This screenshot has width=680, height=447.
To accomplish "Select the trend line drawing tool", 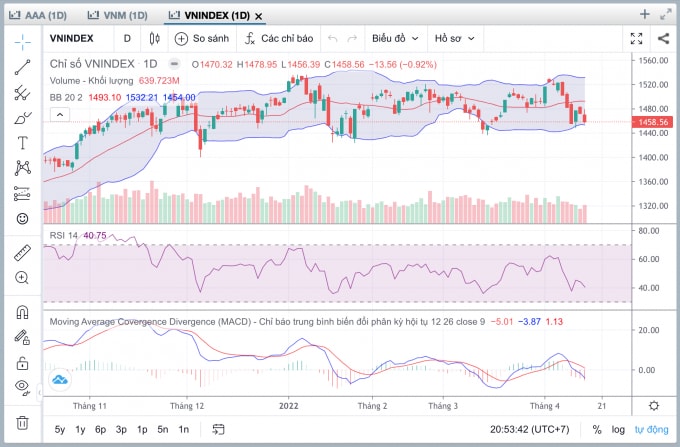I will coord(23,67).
